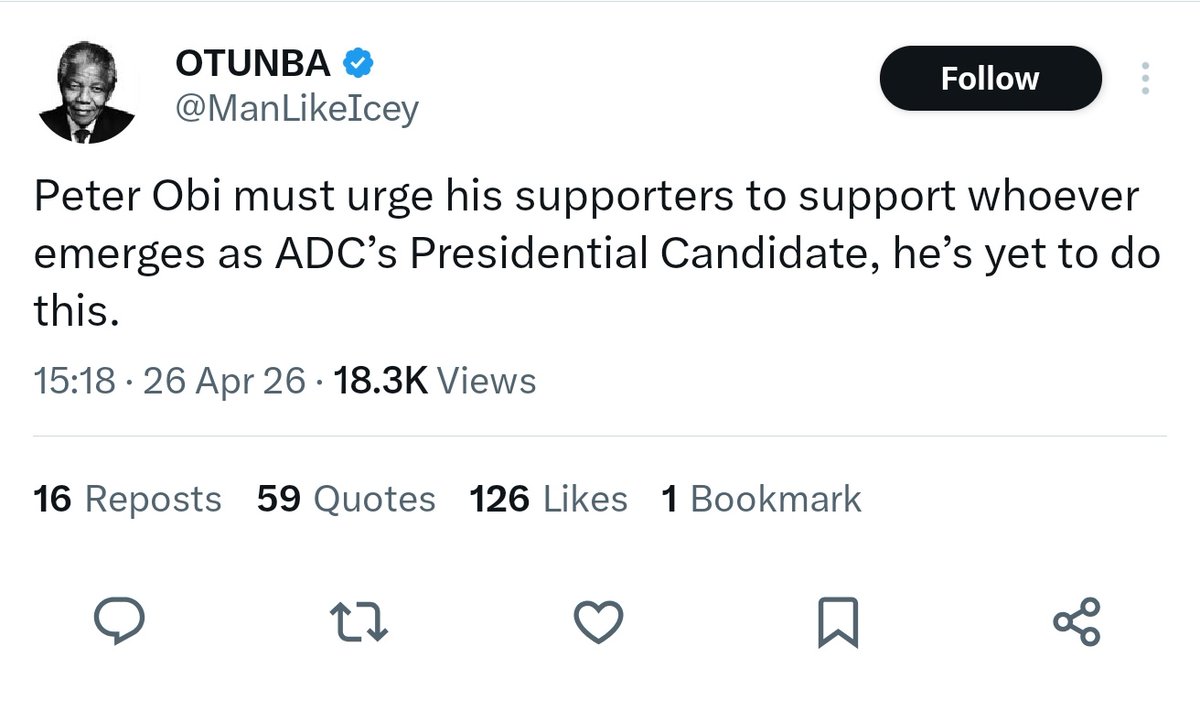Open the three-dot more options menu
The image size is (1200, 722).
(x=1146, y=78)
